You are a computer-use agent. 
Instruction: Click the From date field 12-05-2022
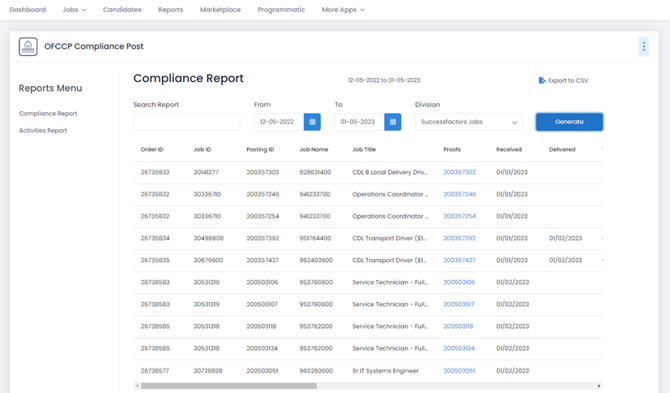pyautogui.click(x=279, y=122)
